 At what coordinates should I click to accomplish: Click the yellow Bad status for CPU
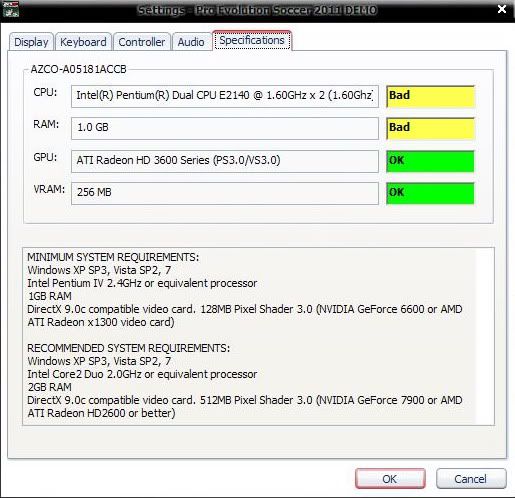(430, 96)
